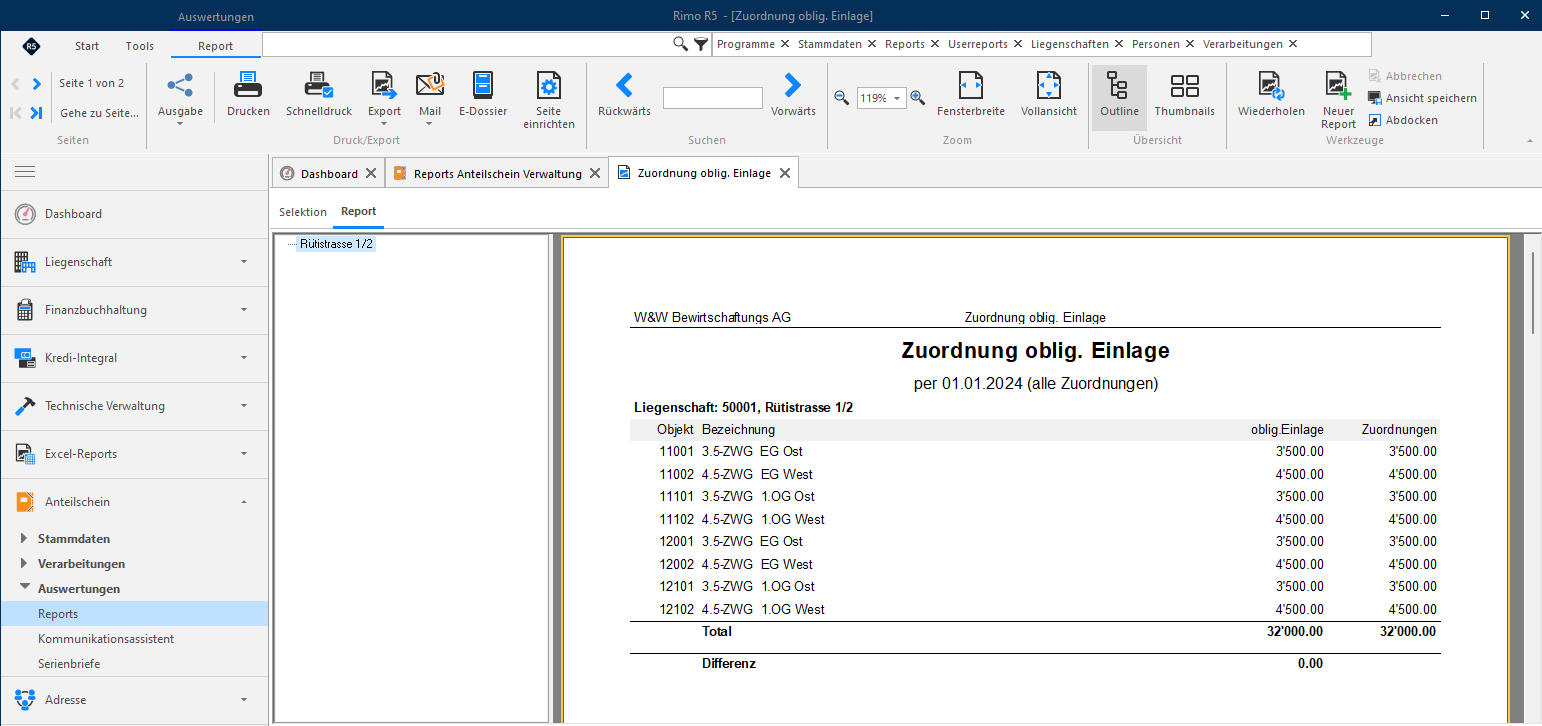Switch to the Selektion tab

coord(303,212)
